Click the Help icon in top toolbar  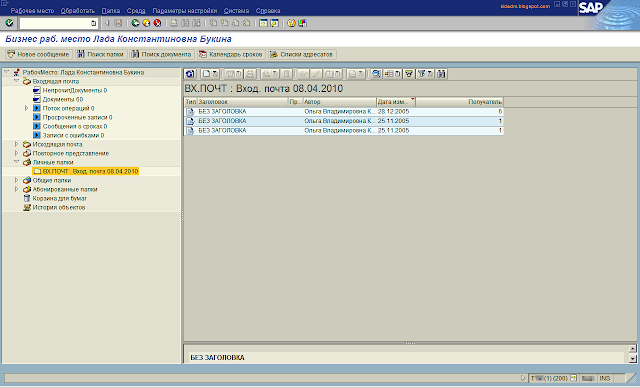tap(291, 23)
